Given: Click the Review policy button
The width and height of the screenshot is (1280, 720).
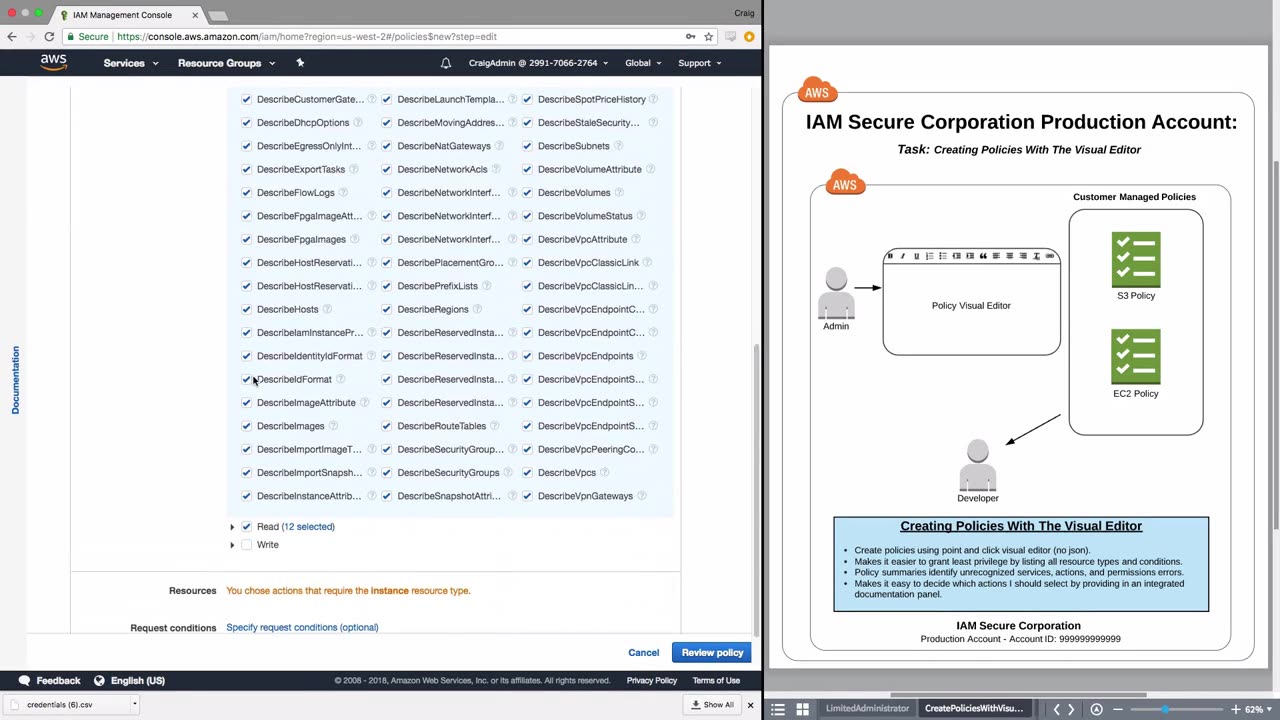Looking at the screenshot, I should pos(712,653).
